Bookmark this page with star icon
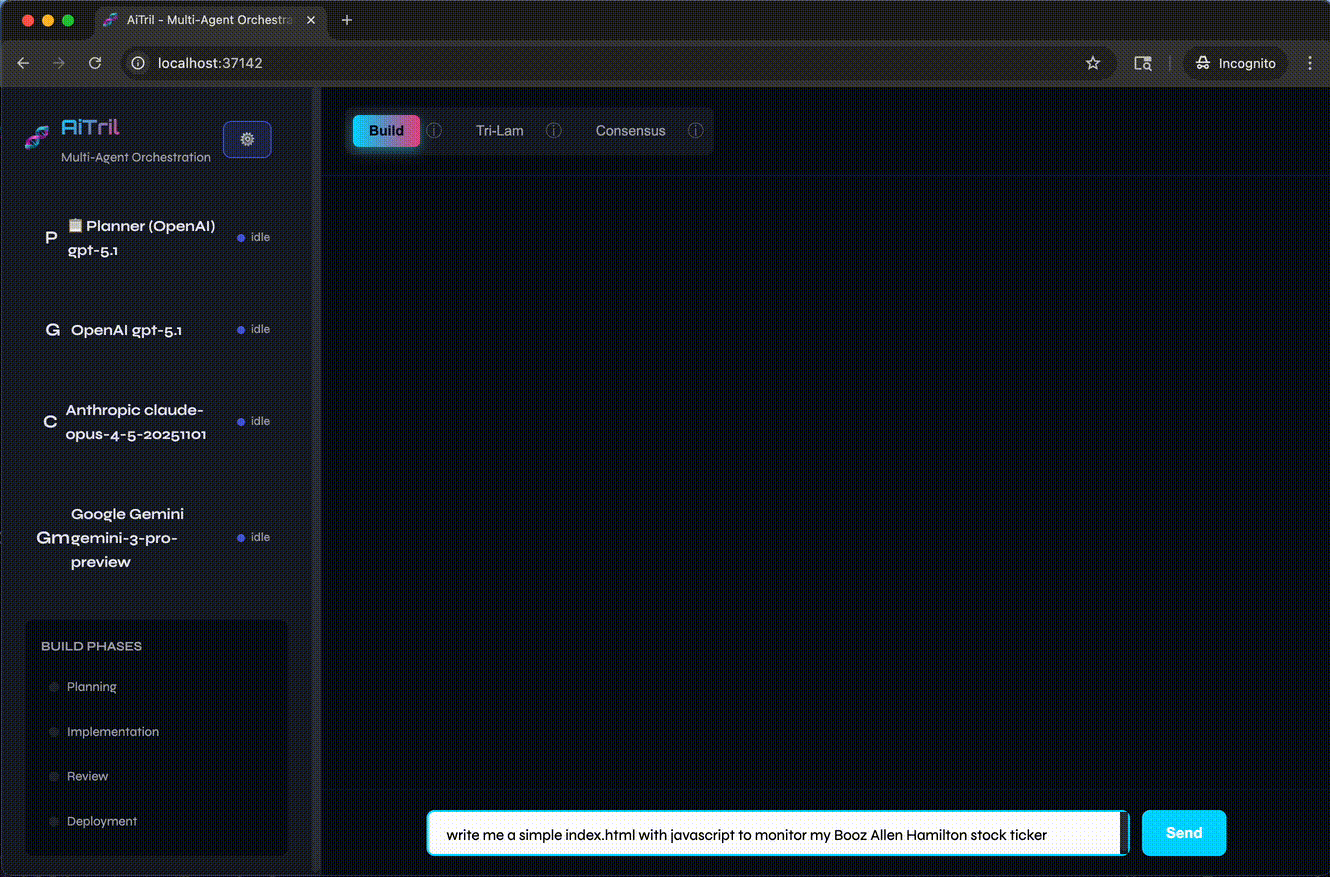 (x=1093, y=63)
